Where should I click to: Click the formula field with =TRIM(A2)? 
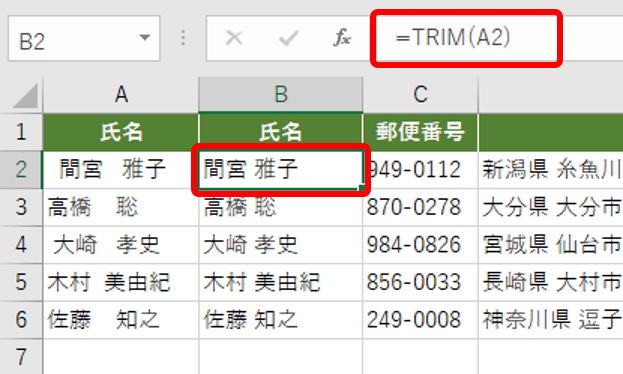click(466, 39)
